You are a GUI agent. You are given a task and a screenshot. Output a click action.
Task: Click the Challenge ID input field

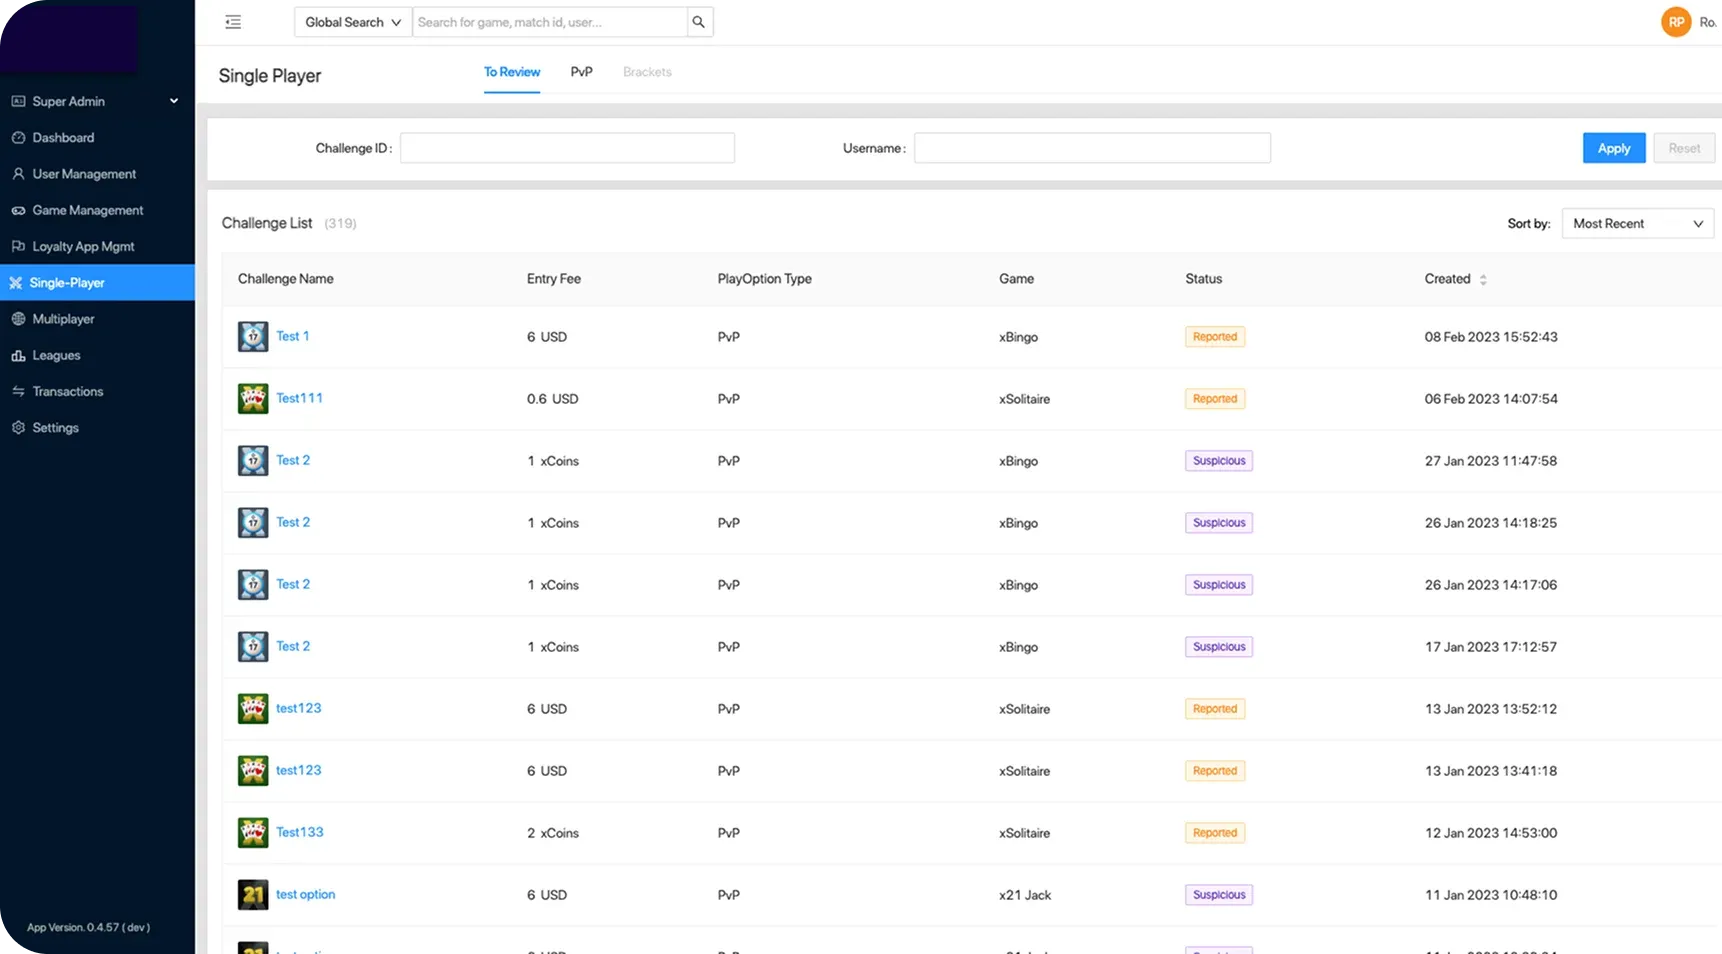[567, 148]
